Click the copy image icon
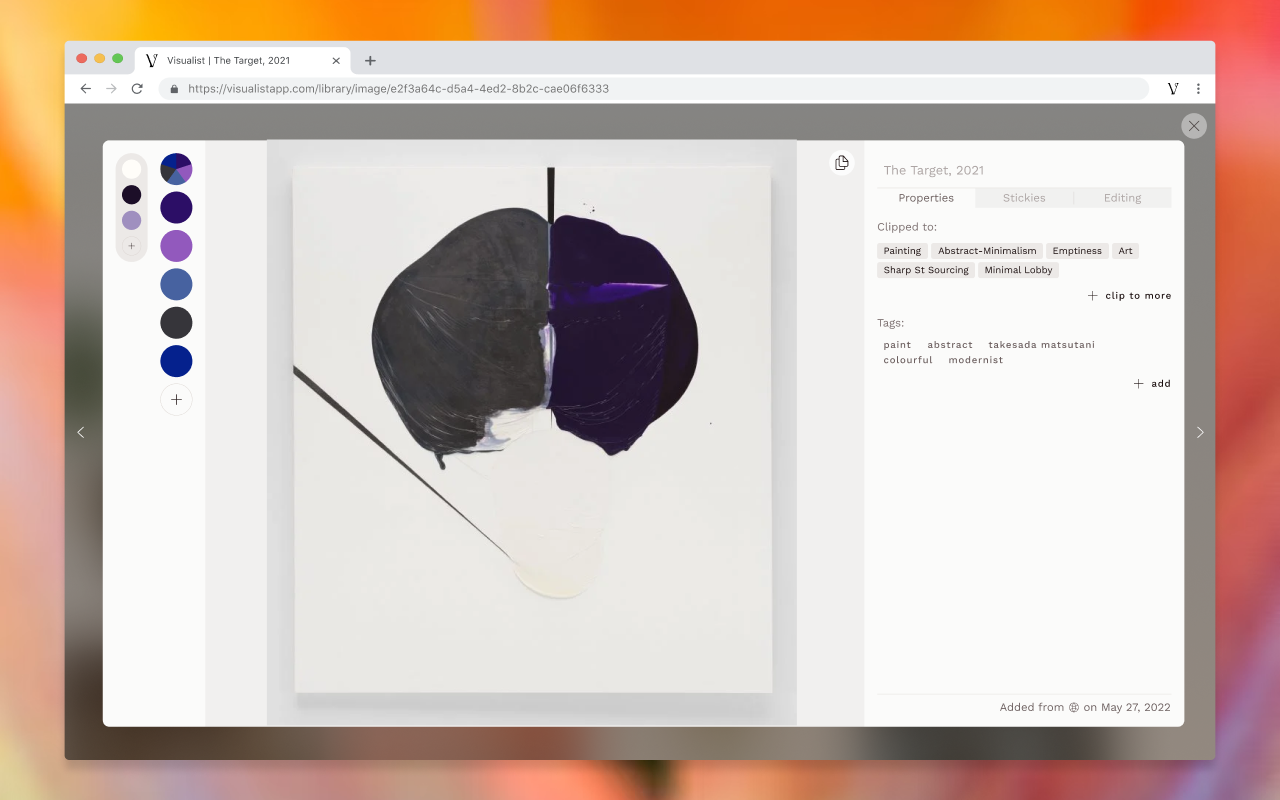Image resolution: width=1280 pixels, height=800 pixels. (x=842, y=163)
